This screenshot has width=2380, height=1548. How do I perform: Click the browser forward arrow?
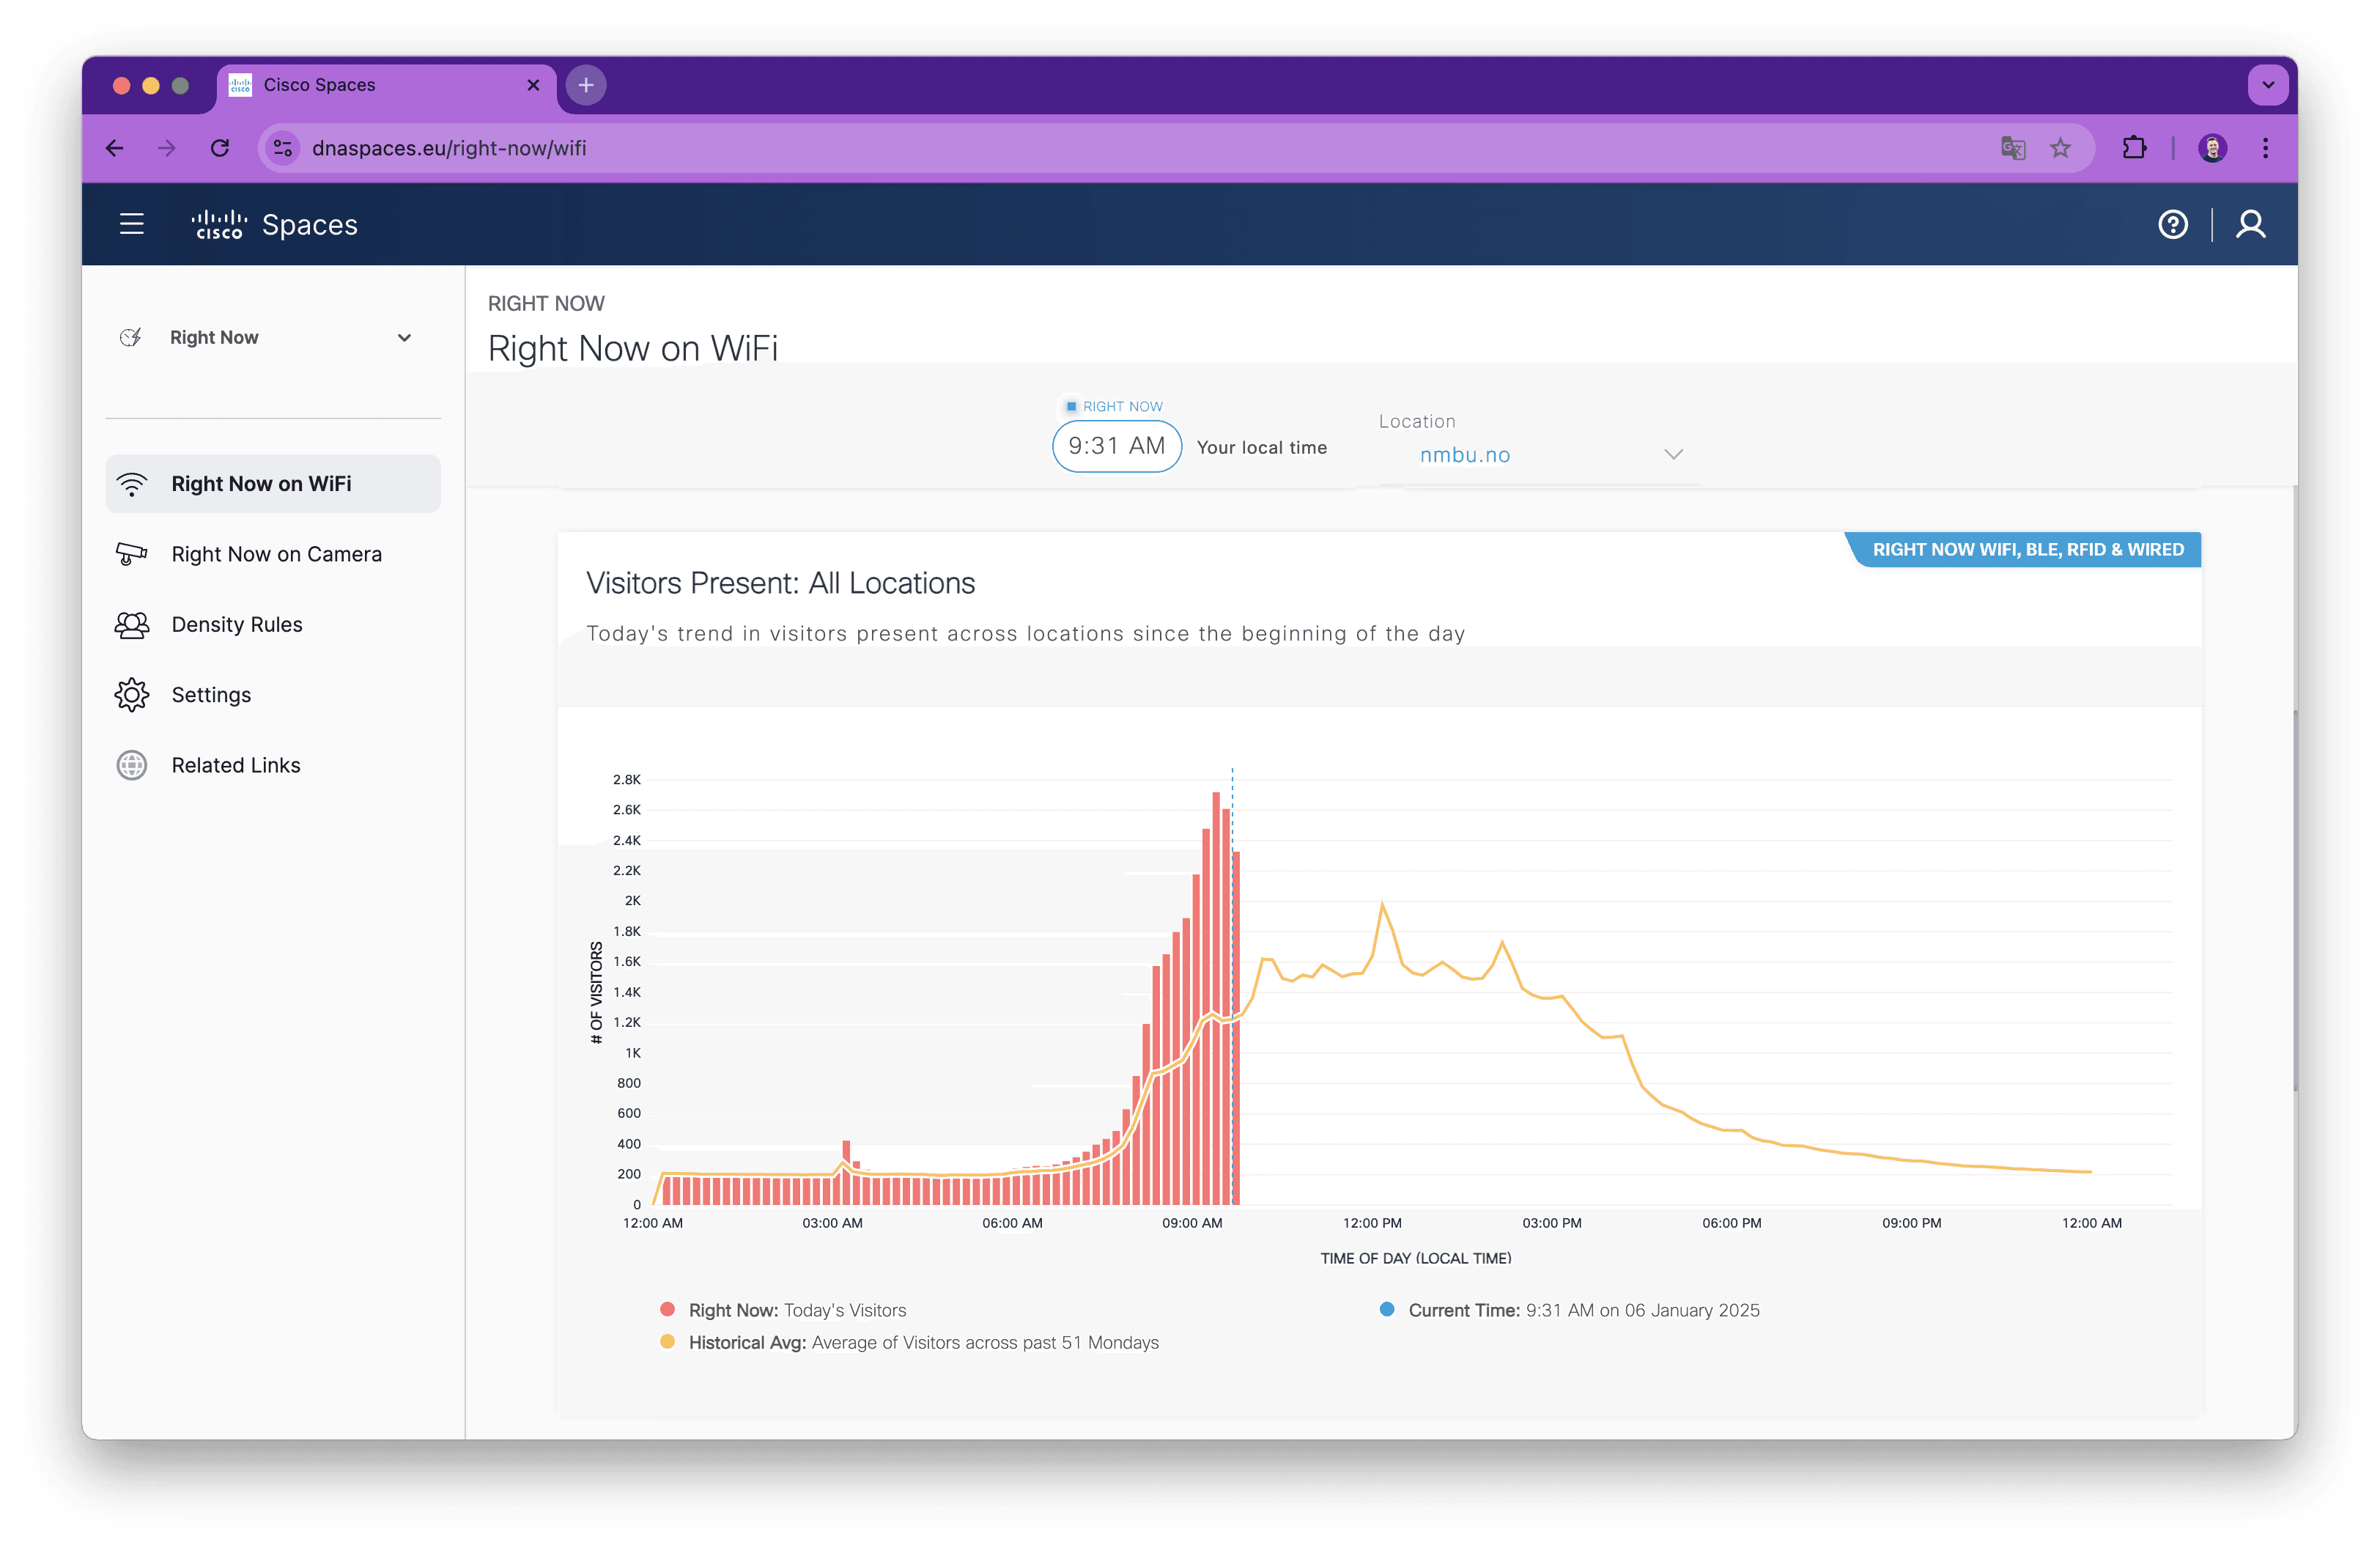[x=167, y=148]
